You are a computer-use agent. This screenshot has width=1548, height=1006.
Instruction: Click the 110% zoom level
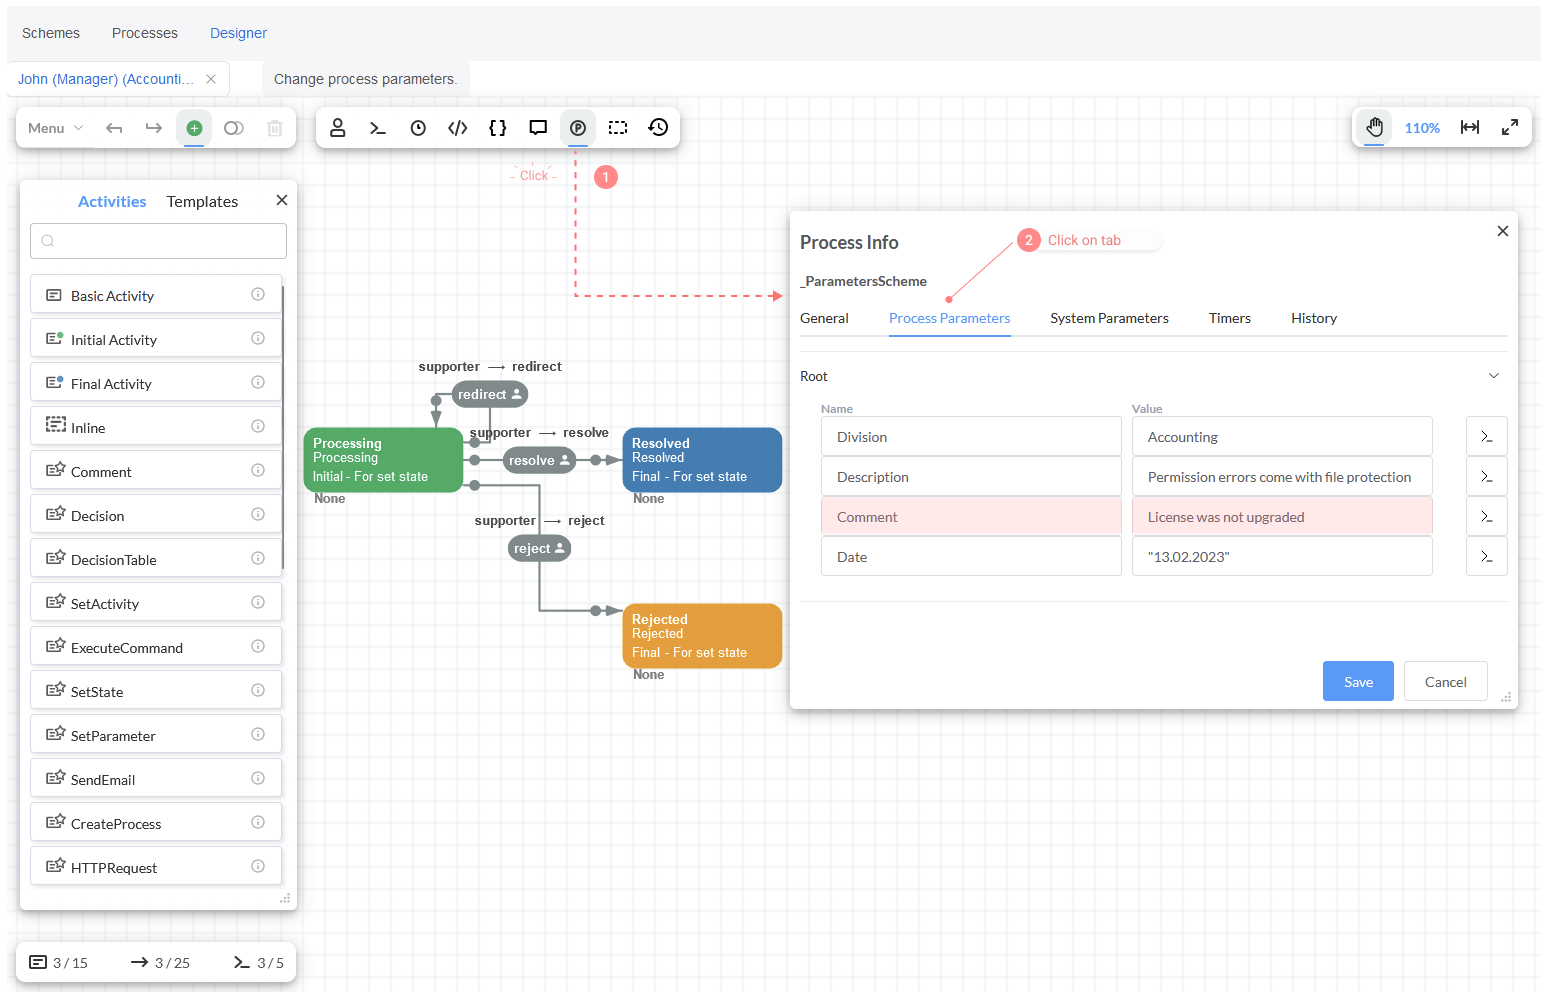(x=1422, y=128)
